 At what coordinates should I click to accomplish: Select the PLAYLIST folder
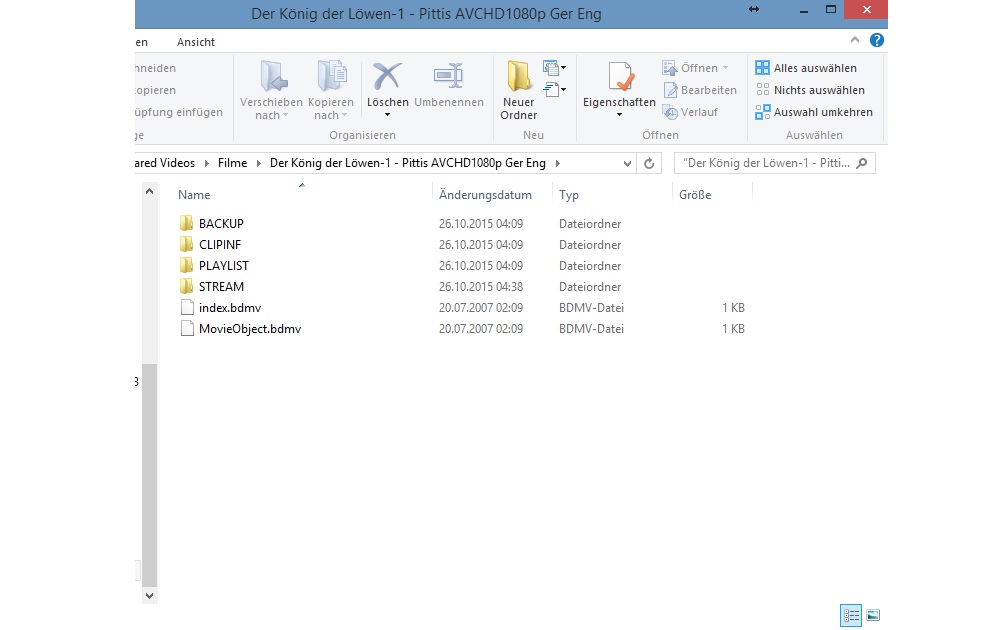click(x=223, y=266)
